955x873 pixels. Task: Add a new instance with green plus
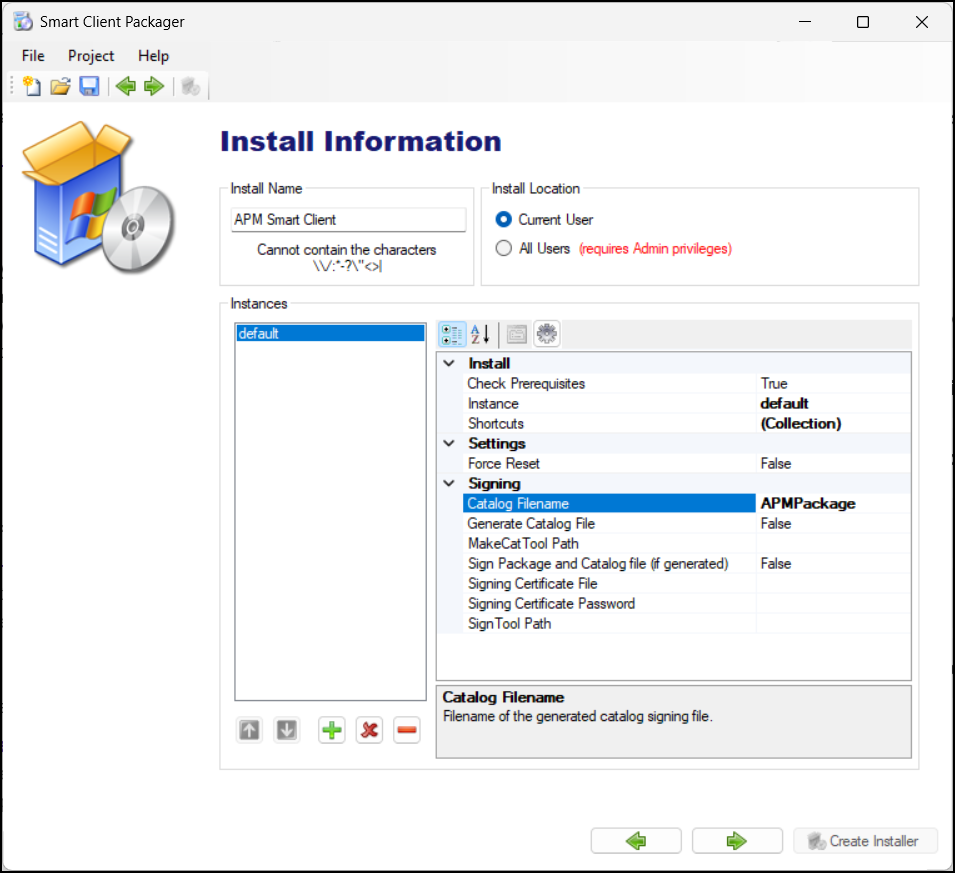click(331, 731)
